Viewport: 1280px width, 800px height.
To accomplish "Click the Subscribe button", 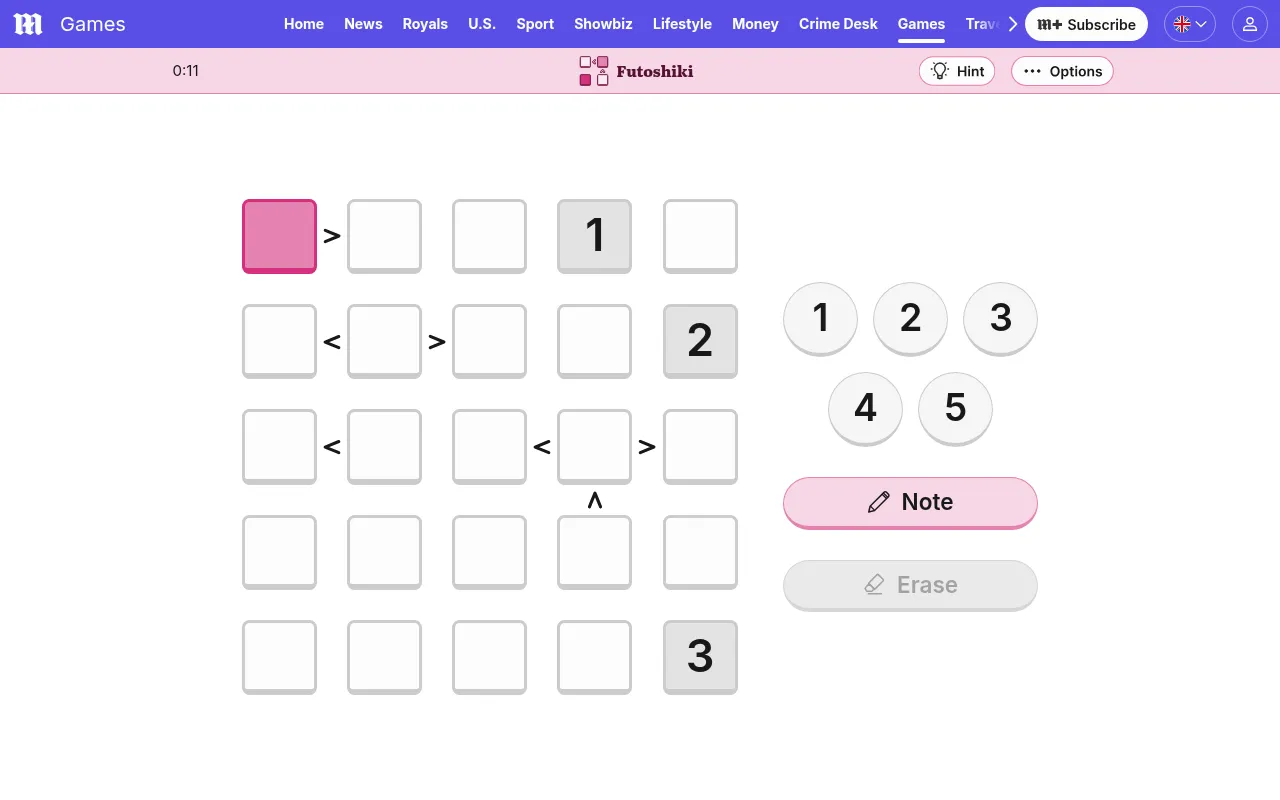I will point(1086,24).
